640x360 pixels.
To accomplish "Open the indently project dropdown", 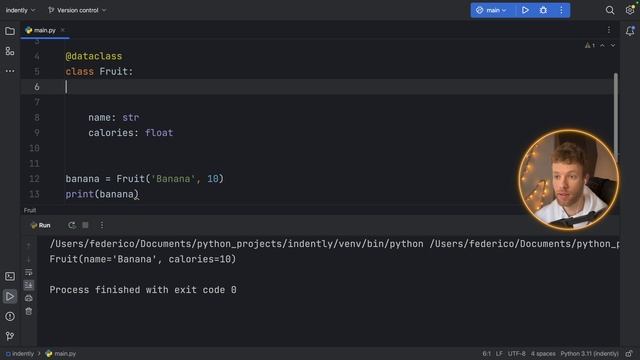I will coord(20,10).
